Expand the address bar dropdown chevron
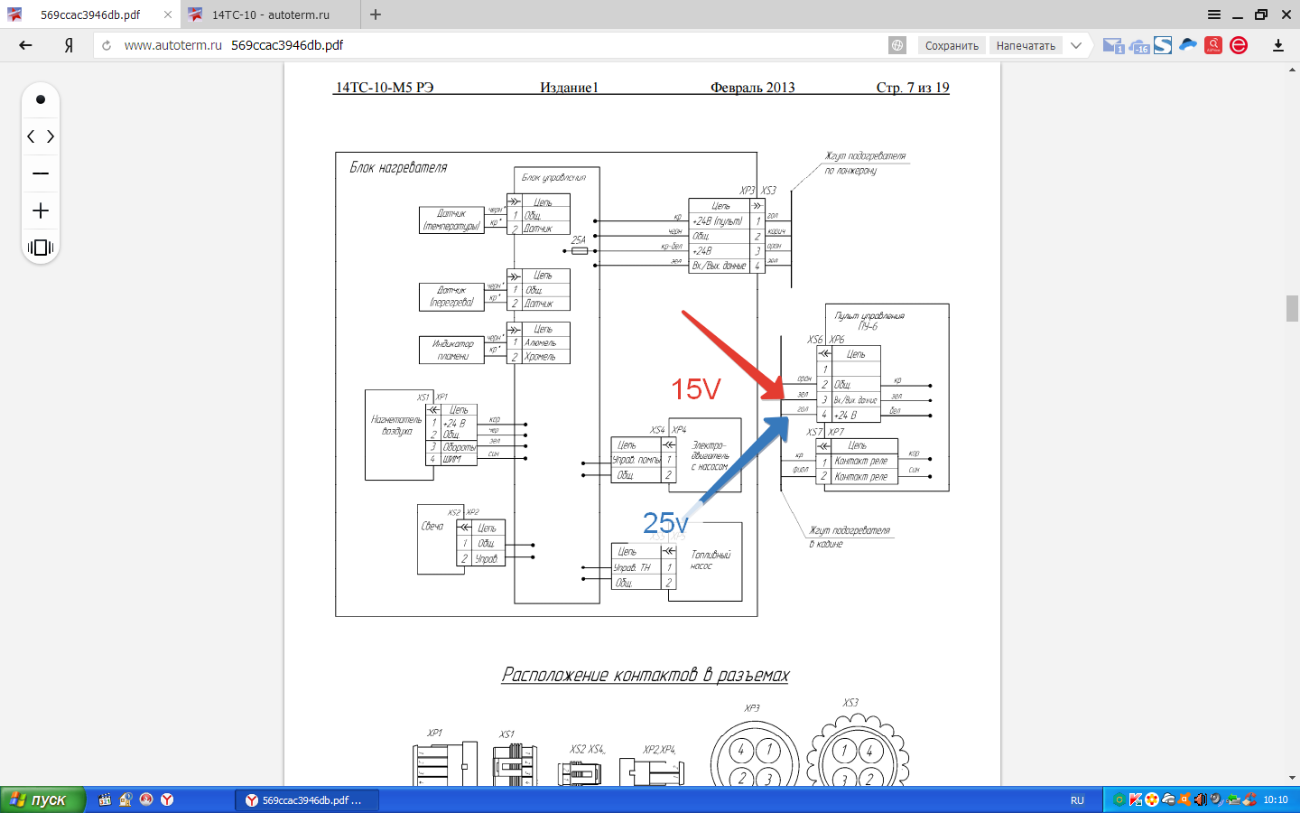Screen dimensions: 1300x813 [1076, 46]
